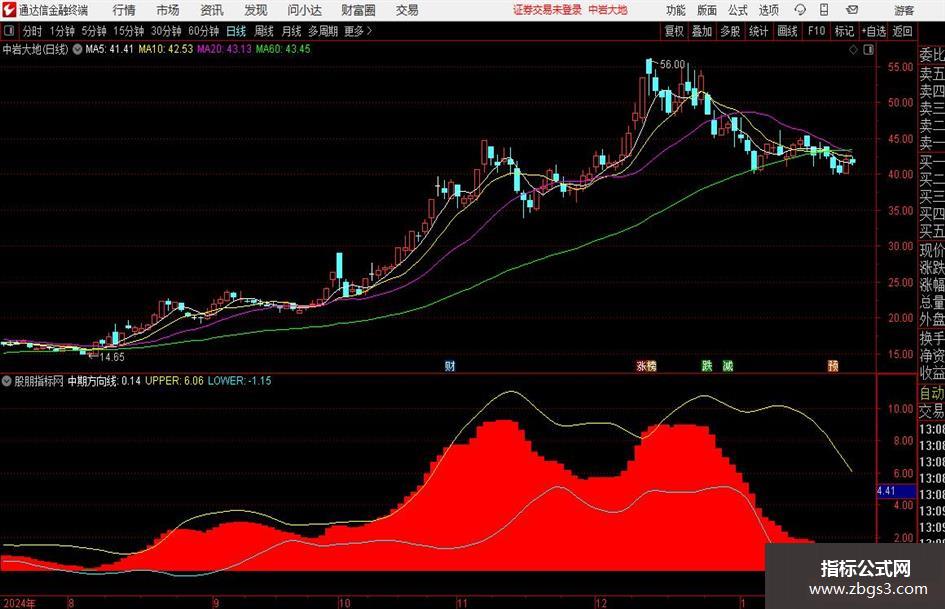Switch to the 15分钟 period tab
The width and height of the screenshot is (945, 609).
coord(129,31)
